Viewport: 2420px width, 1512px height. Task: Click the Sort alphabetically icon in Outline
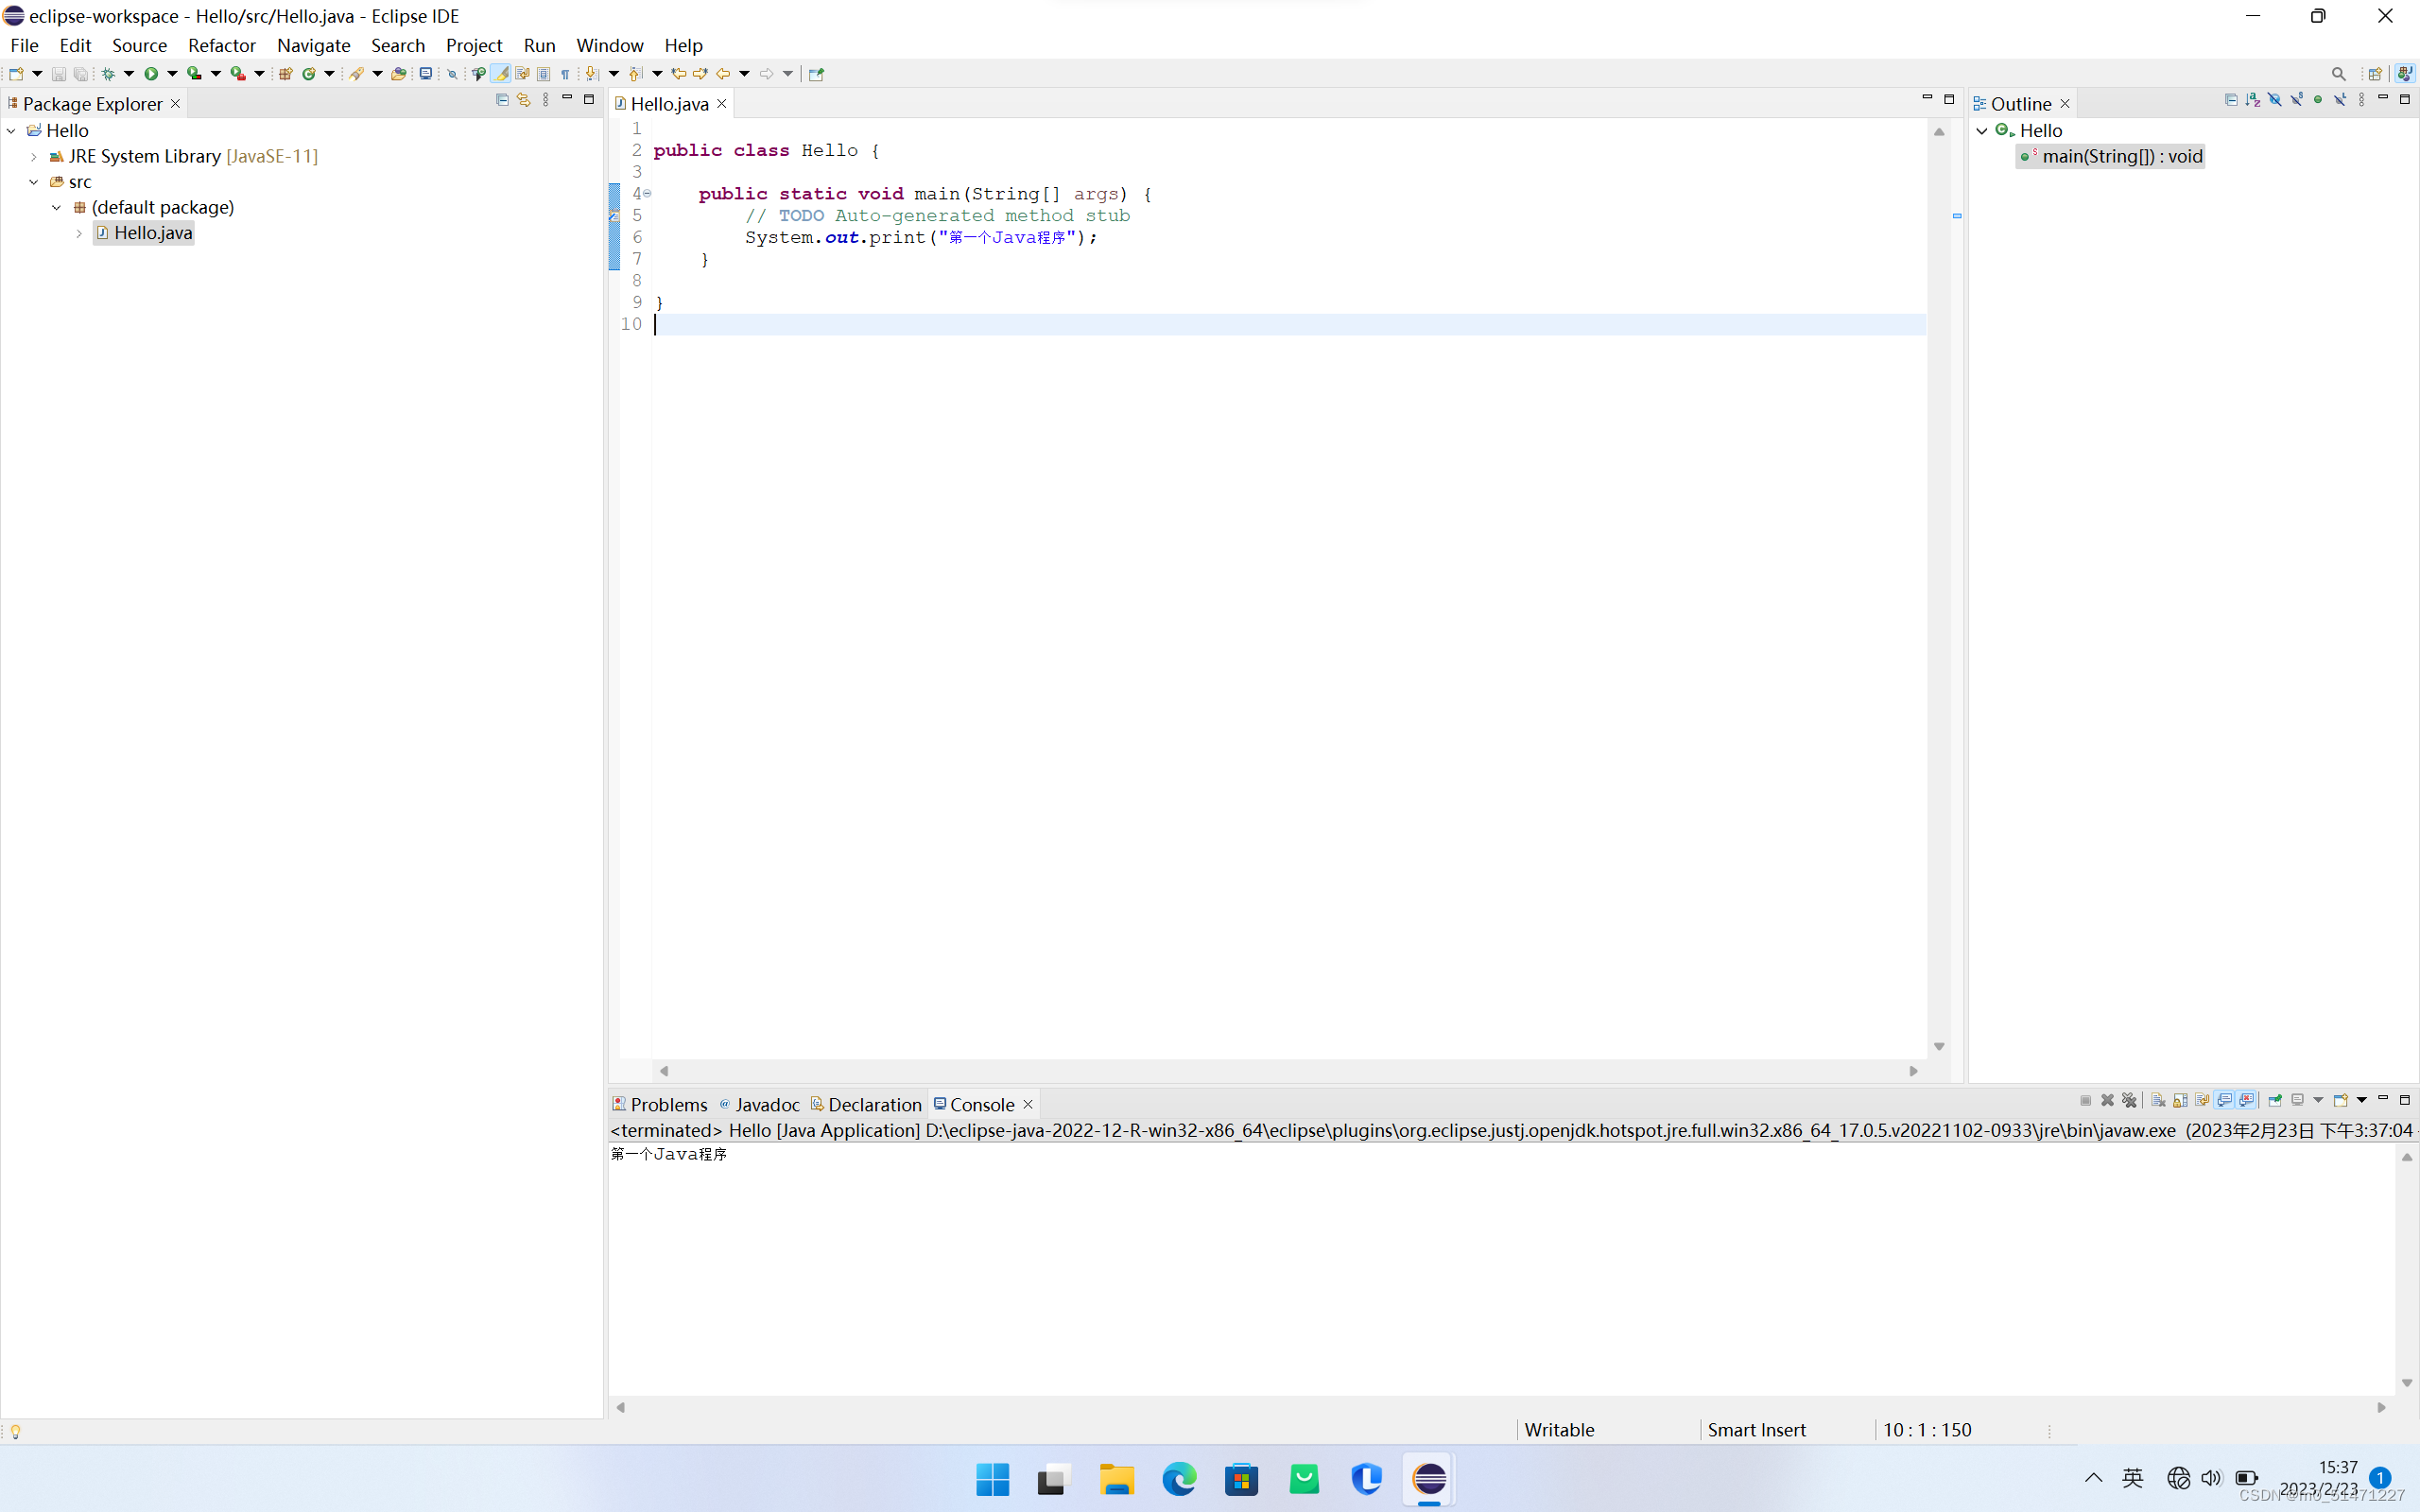tap(2252, 100)
